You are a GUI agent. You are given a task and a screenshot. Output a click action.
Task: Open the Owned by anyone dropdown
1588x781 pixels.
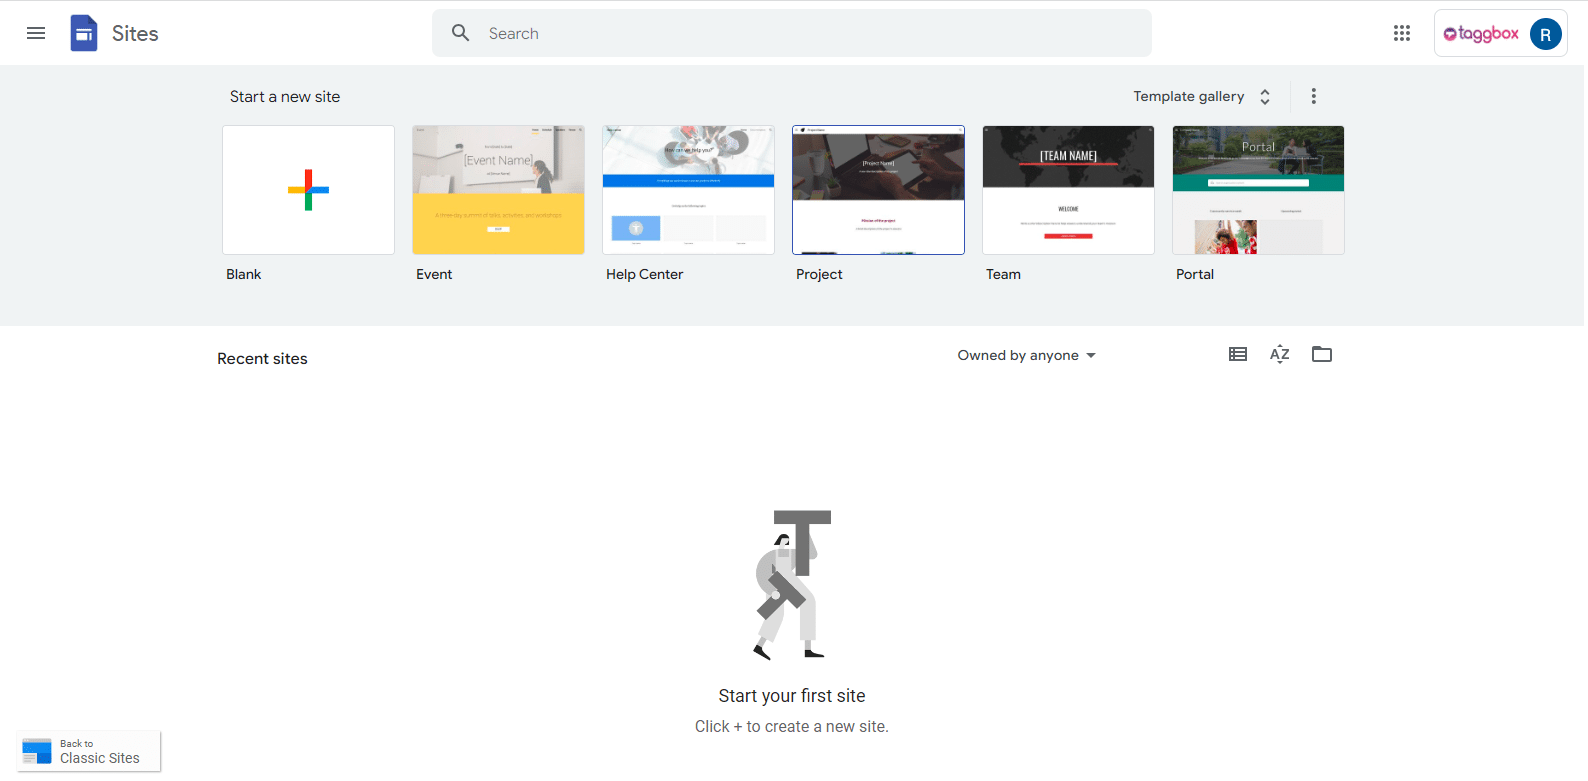[x=1026, y=355]
